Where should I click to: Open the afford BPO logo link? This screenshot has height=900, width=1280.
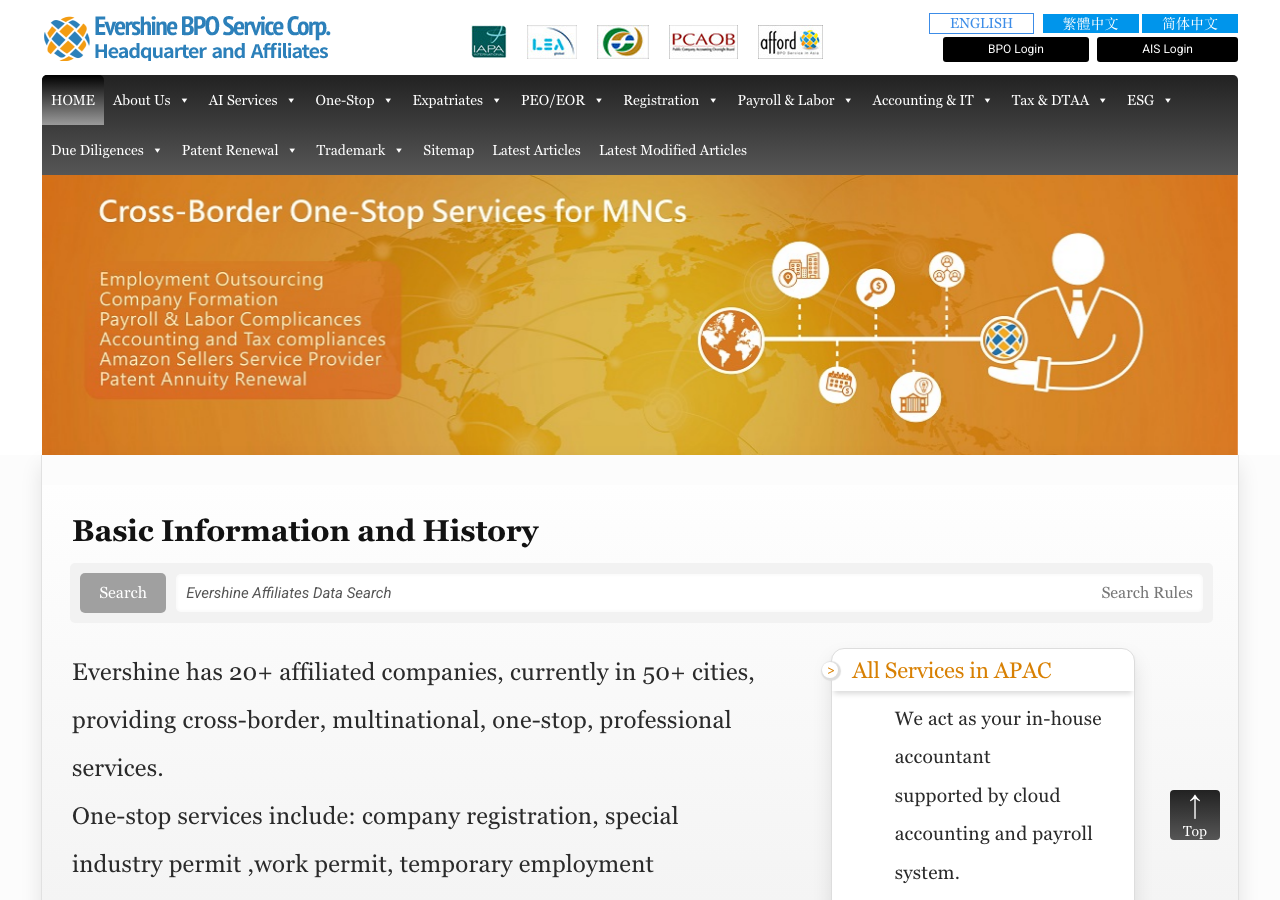tap(790, 42)
